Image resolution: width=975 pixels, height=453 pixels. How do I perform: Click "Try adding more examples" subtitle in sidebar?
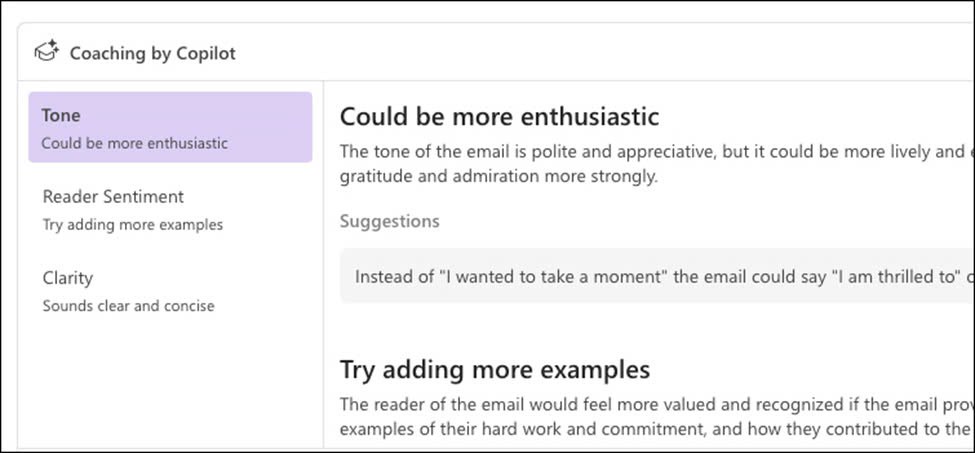pyautogui.click(x=132, y=225)
